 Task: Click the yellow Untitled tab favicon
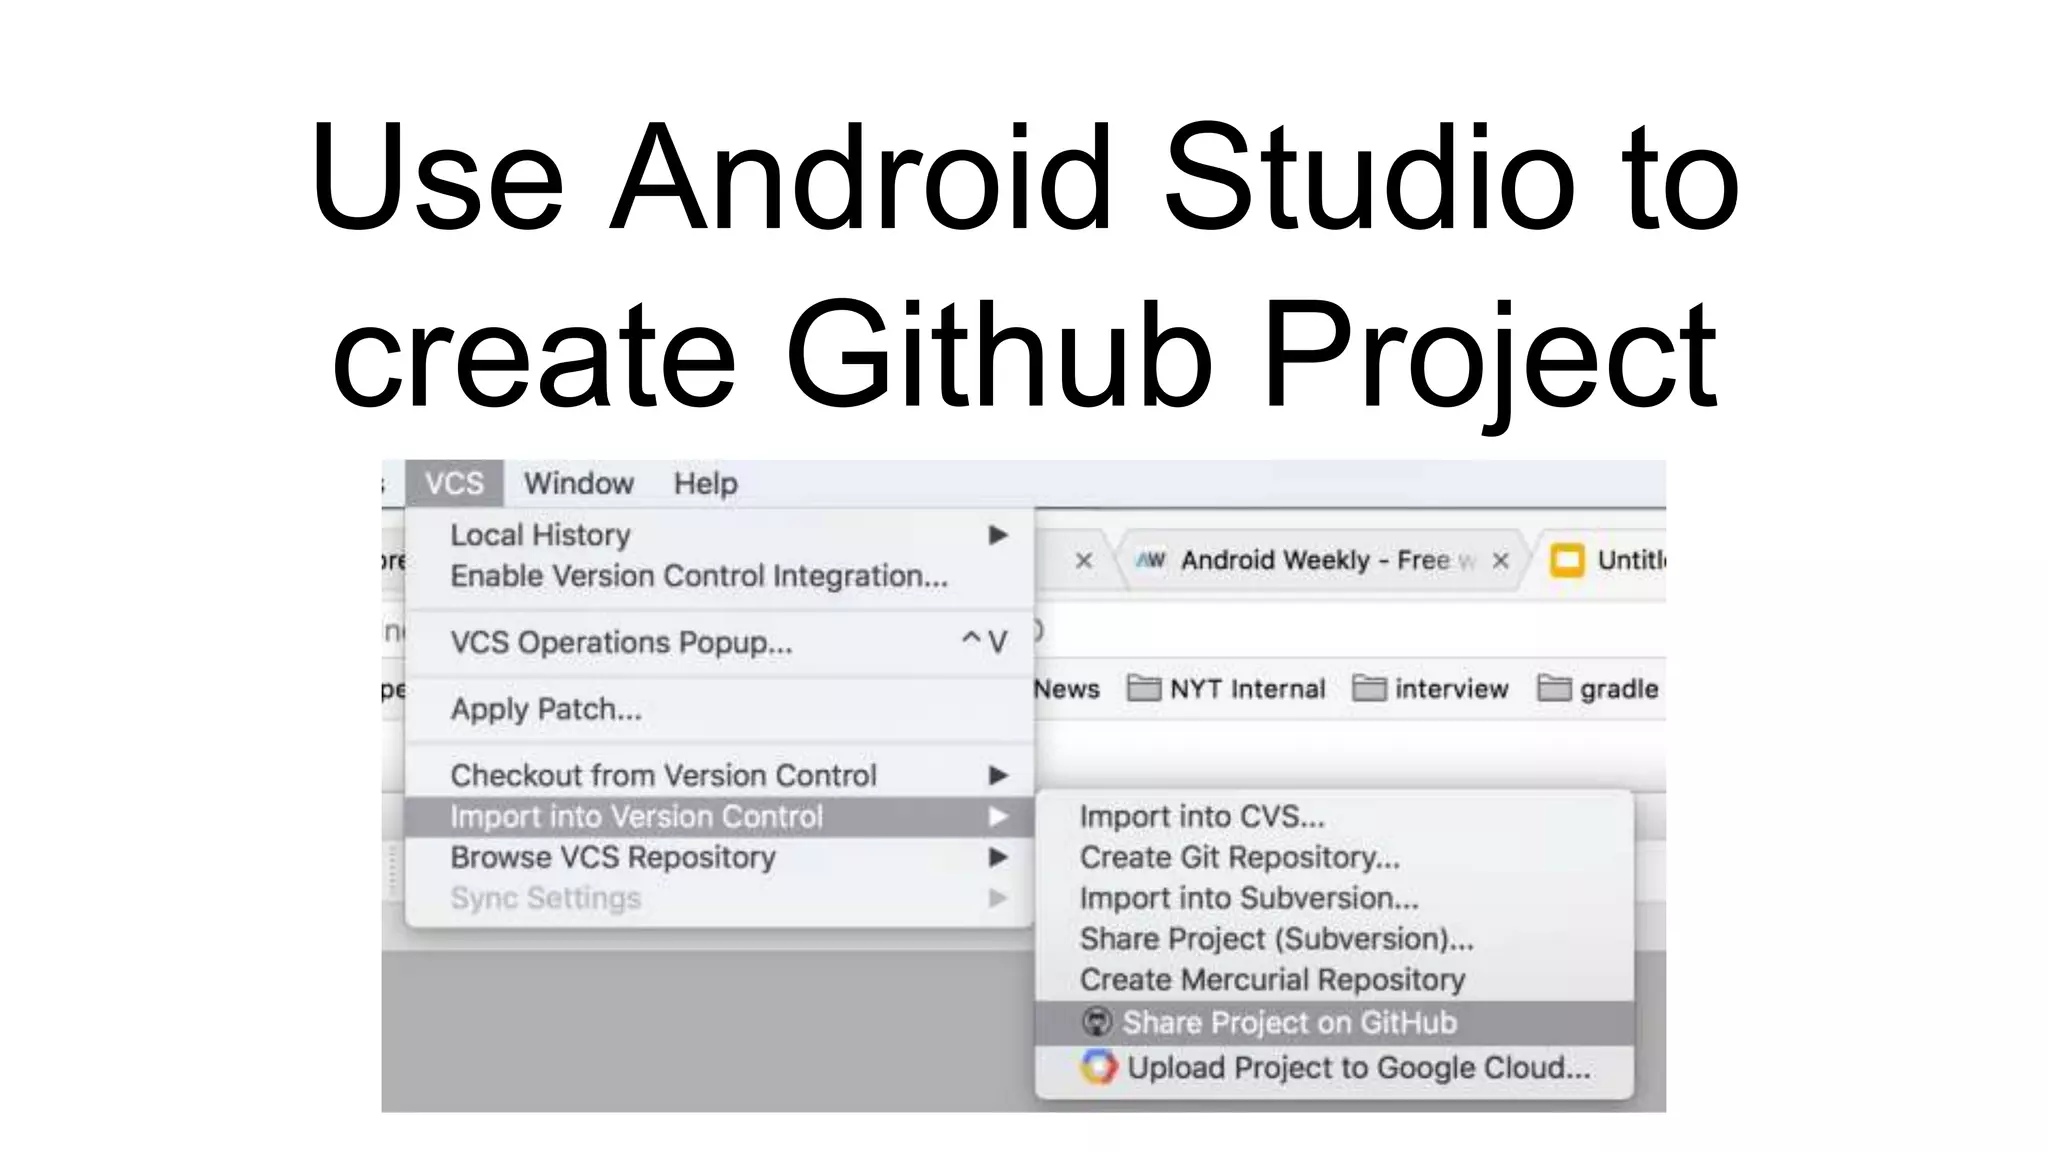coord(1567,560)
